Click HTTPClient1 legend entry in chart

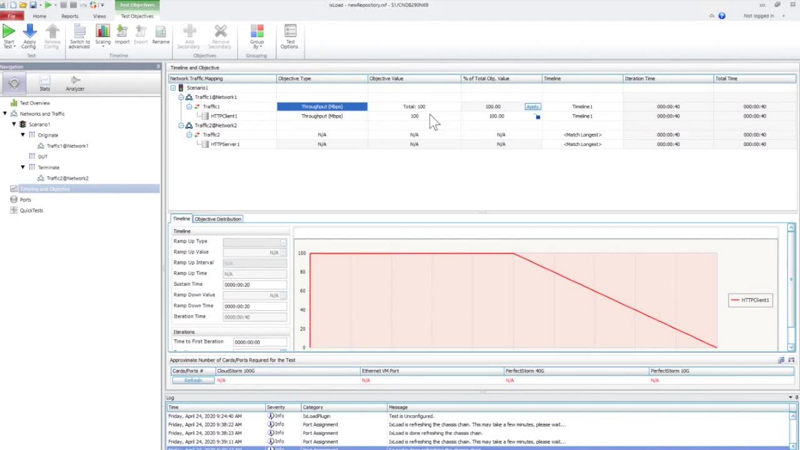click(750, 300)
